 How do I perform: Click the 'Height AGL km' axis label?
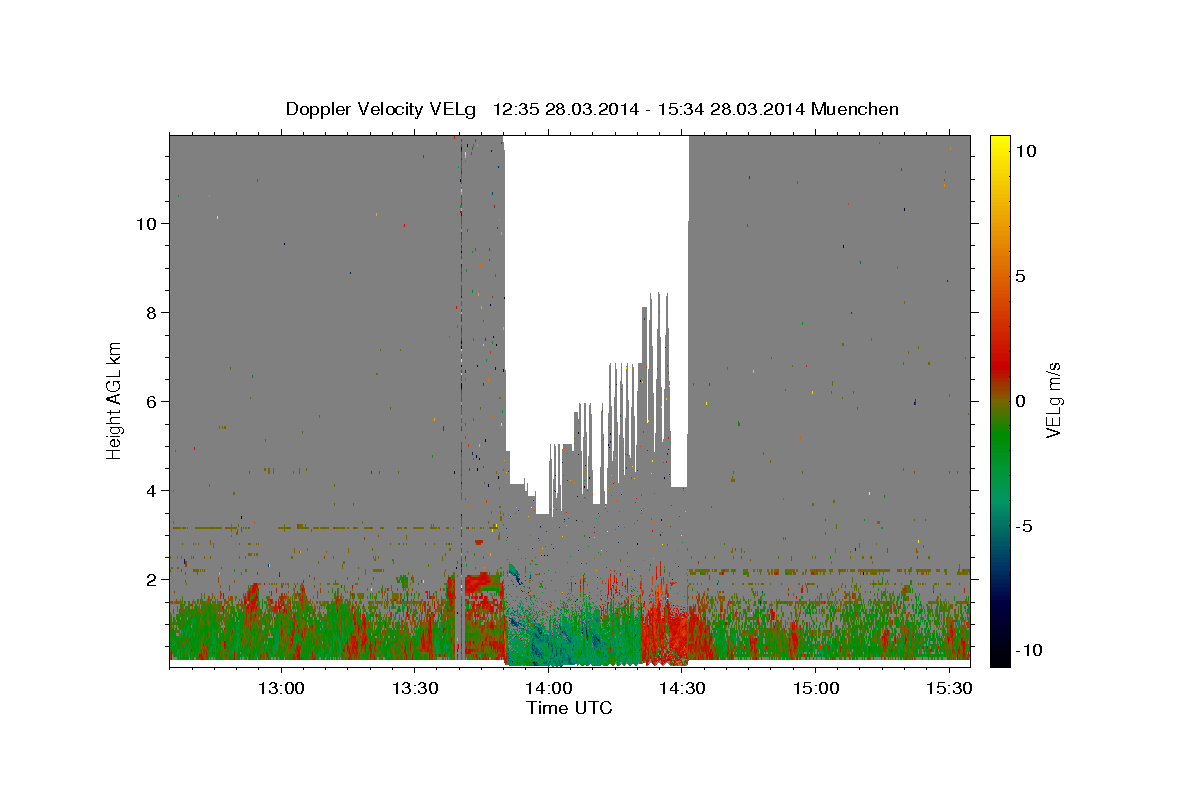point(115,400)
